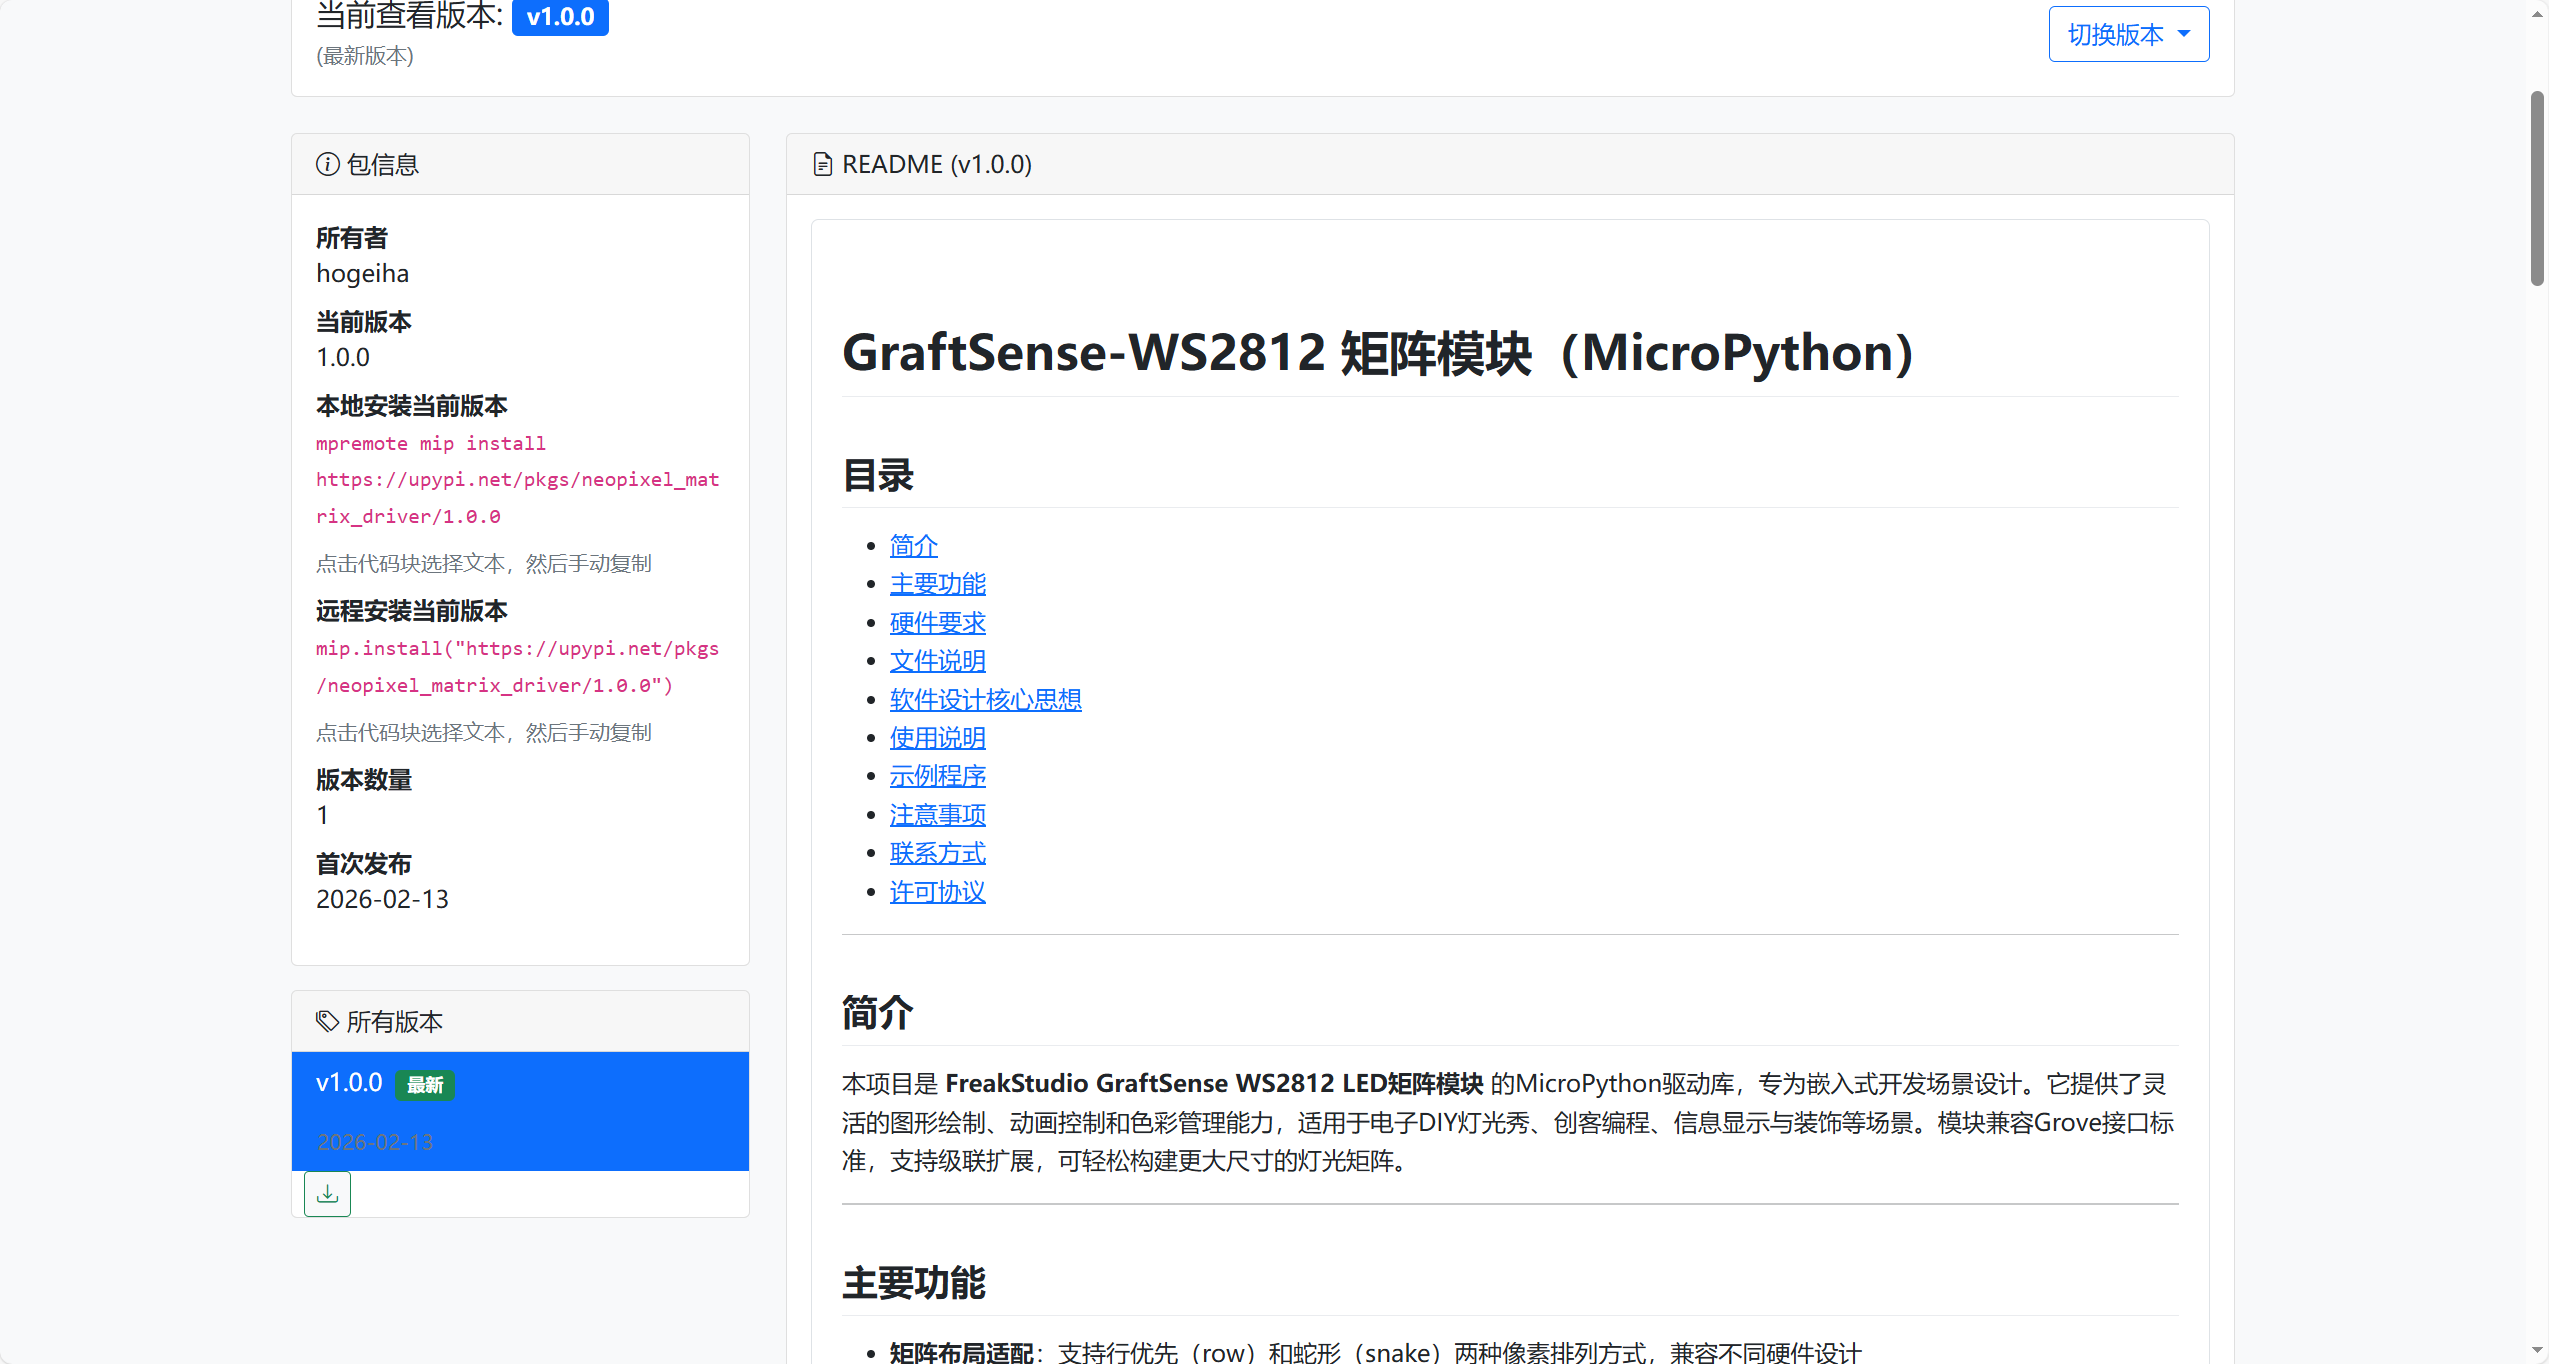The width and height of the screenshot is (2549, 1364).
Task: Open the 文件说明 link
Action: (937, 661)
